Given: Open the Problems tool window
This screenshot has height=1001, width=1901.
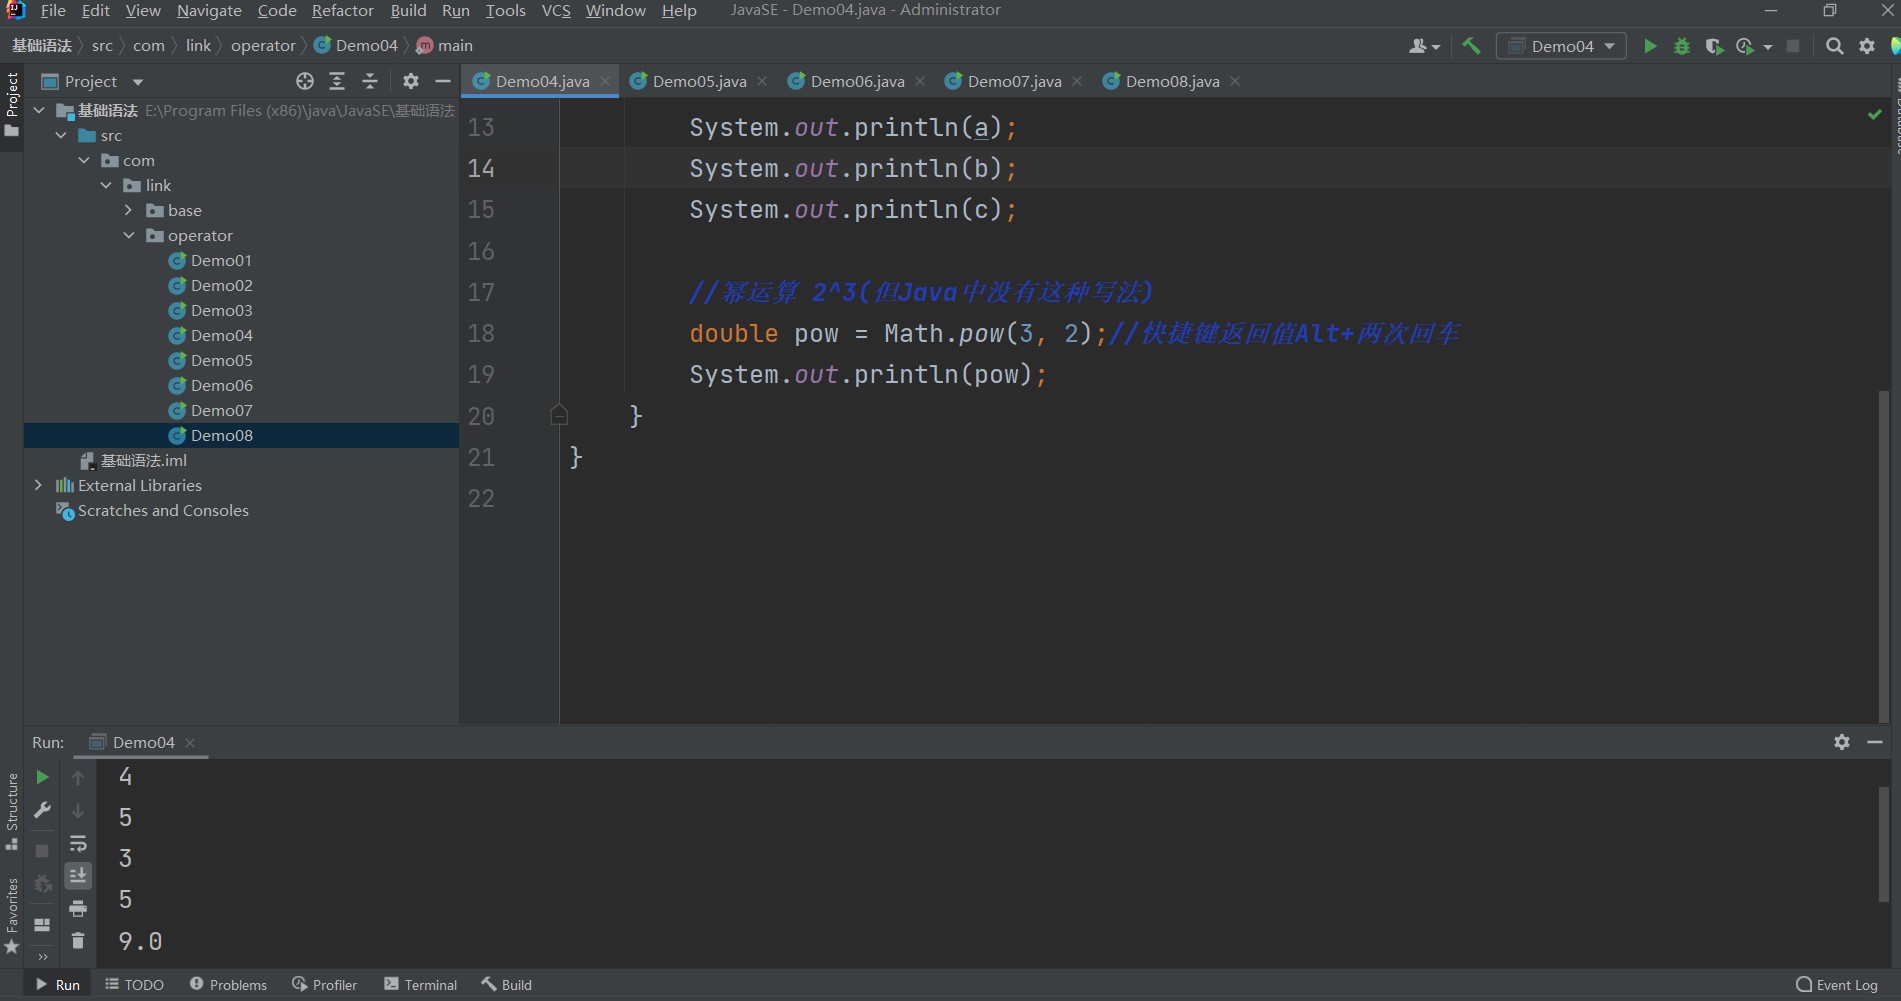Looking at the screenshot, I should tap(228, 985).
